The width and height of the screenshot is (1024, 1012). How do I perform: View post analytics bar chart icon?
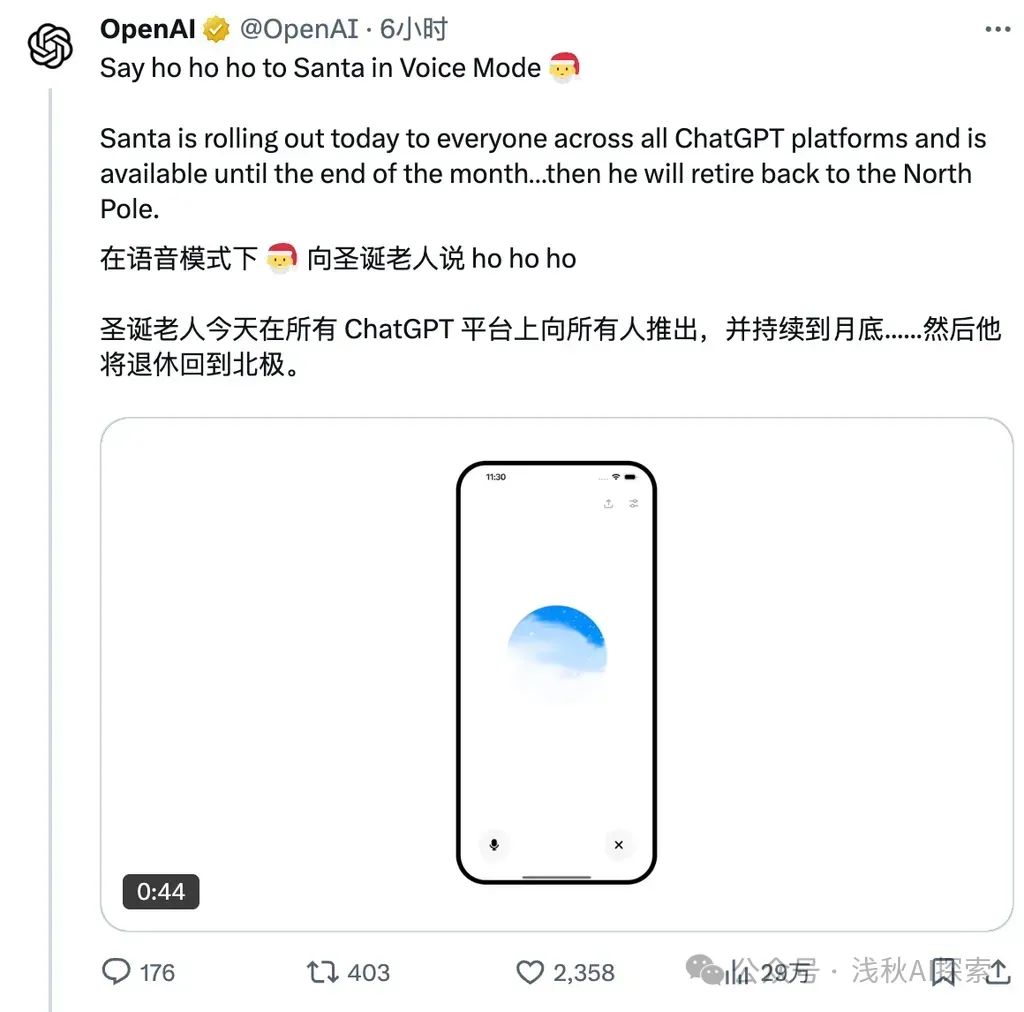738,972
